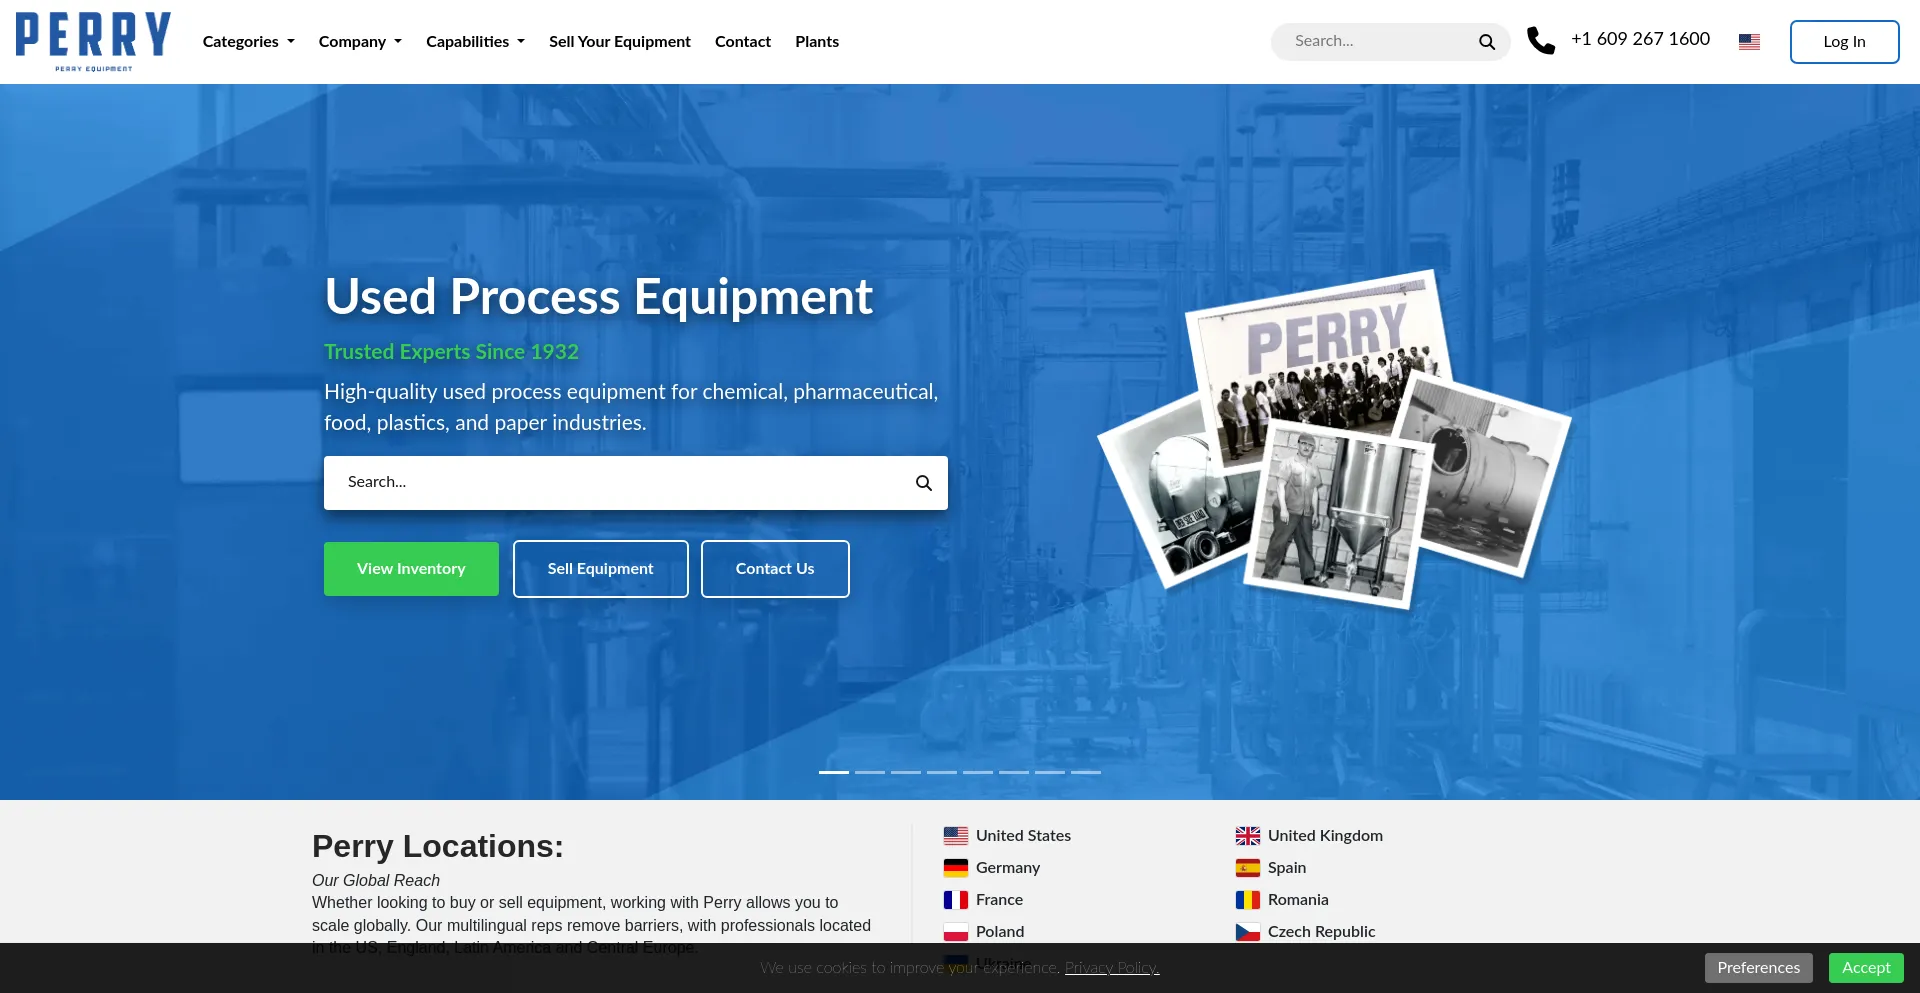Open the US flag language selector

tap(1749, 42)
